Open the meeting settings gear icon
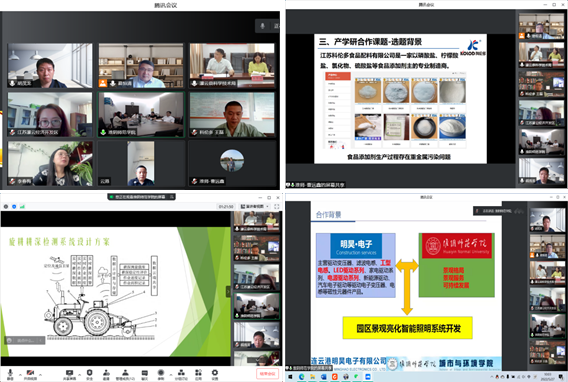Screen dimensions: 568x382 (x=215, y=374)
